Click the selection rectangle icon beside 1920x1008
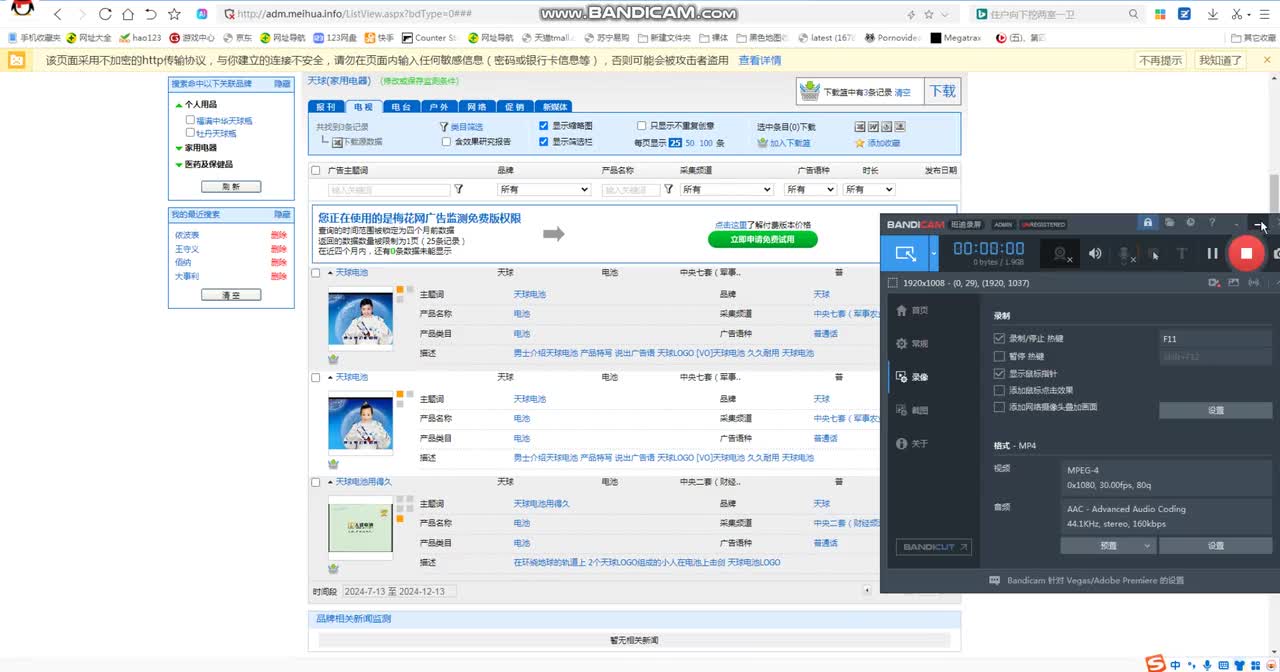The width and height of the screenshot is (1280, 672). pyautogui.click(x=893, y=283)
